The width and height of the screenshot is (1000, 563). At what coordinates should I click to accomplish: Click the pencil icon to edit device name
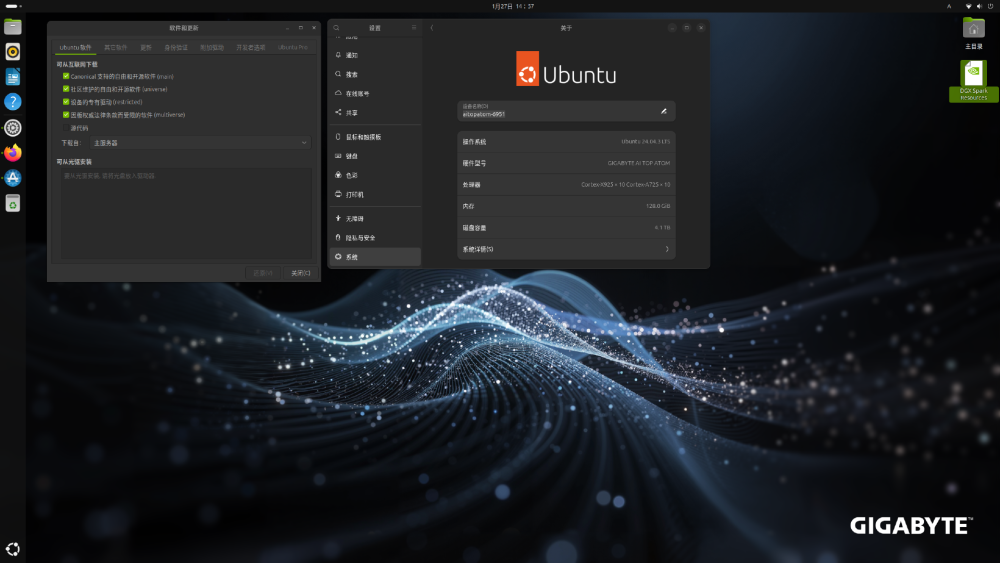(x=664, y=112)
